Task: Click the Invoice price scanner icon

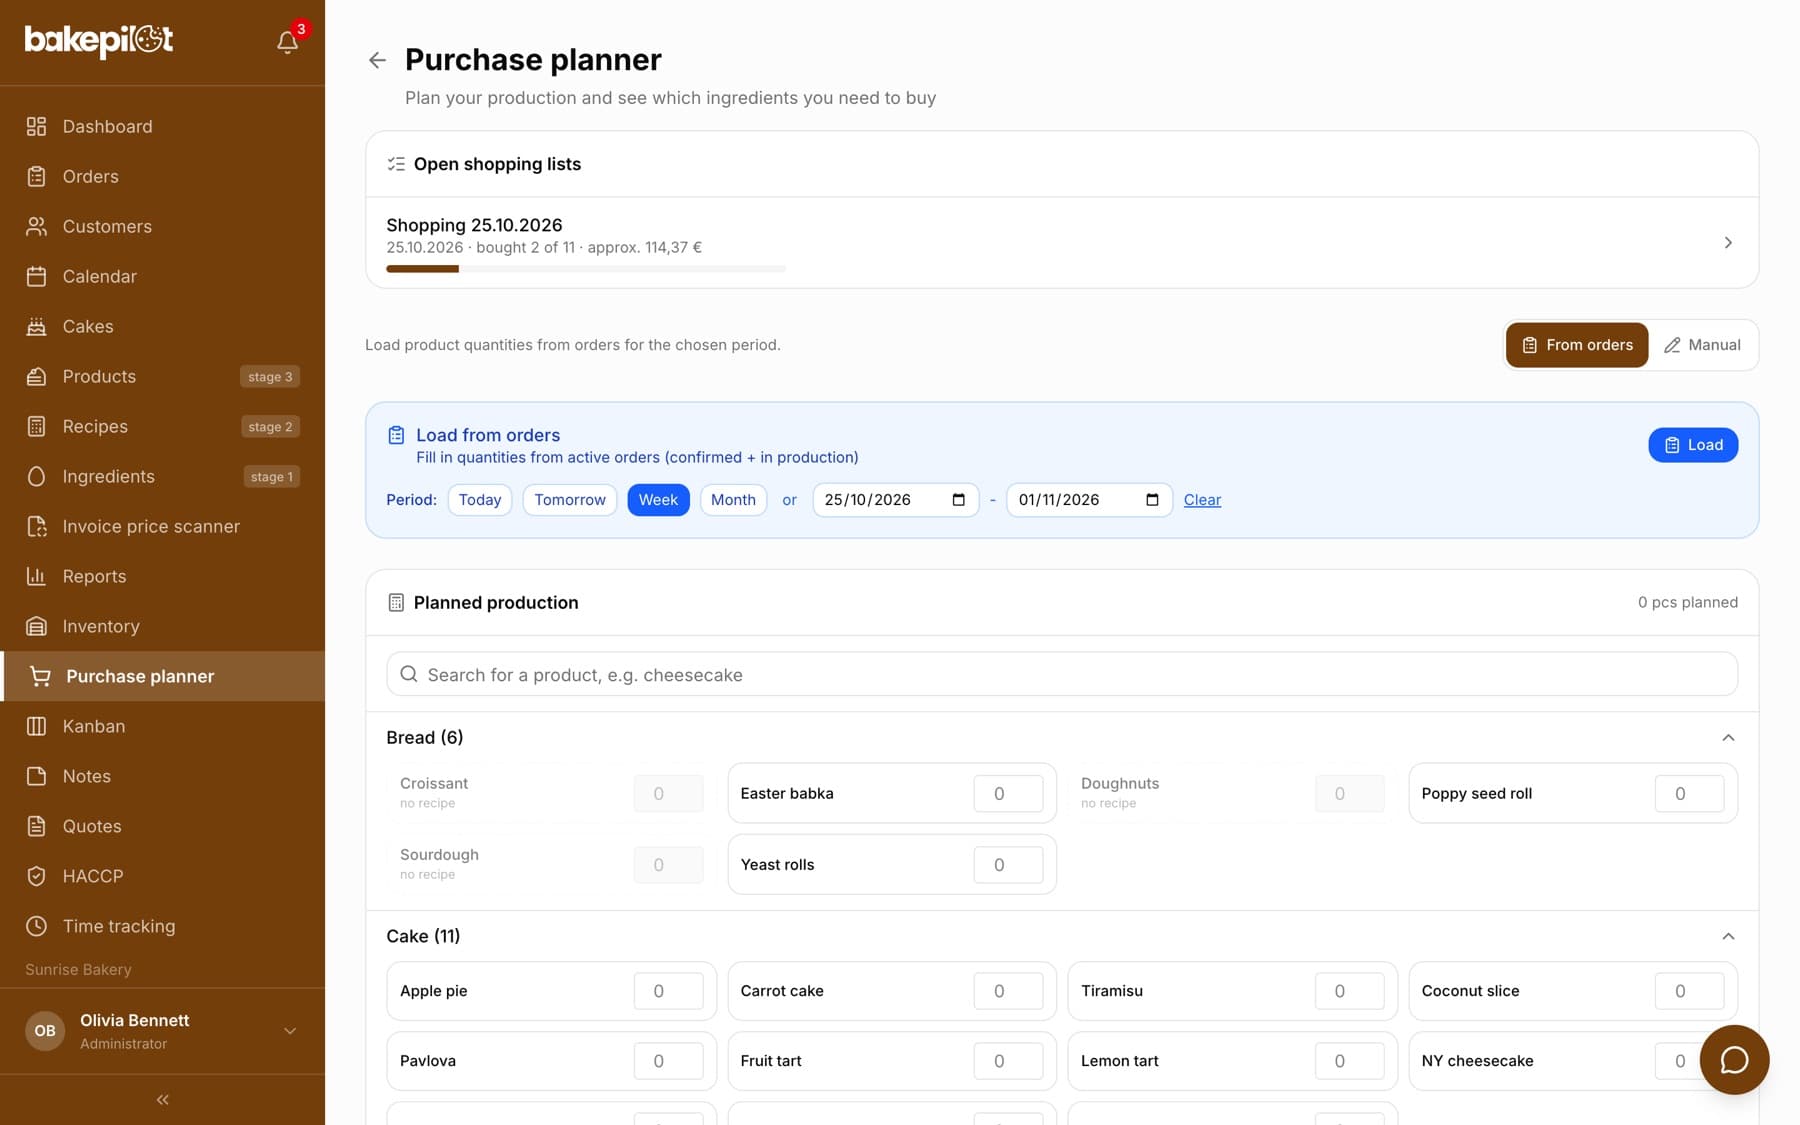Action: [x=36, y=526]
